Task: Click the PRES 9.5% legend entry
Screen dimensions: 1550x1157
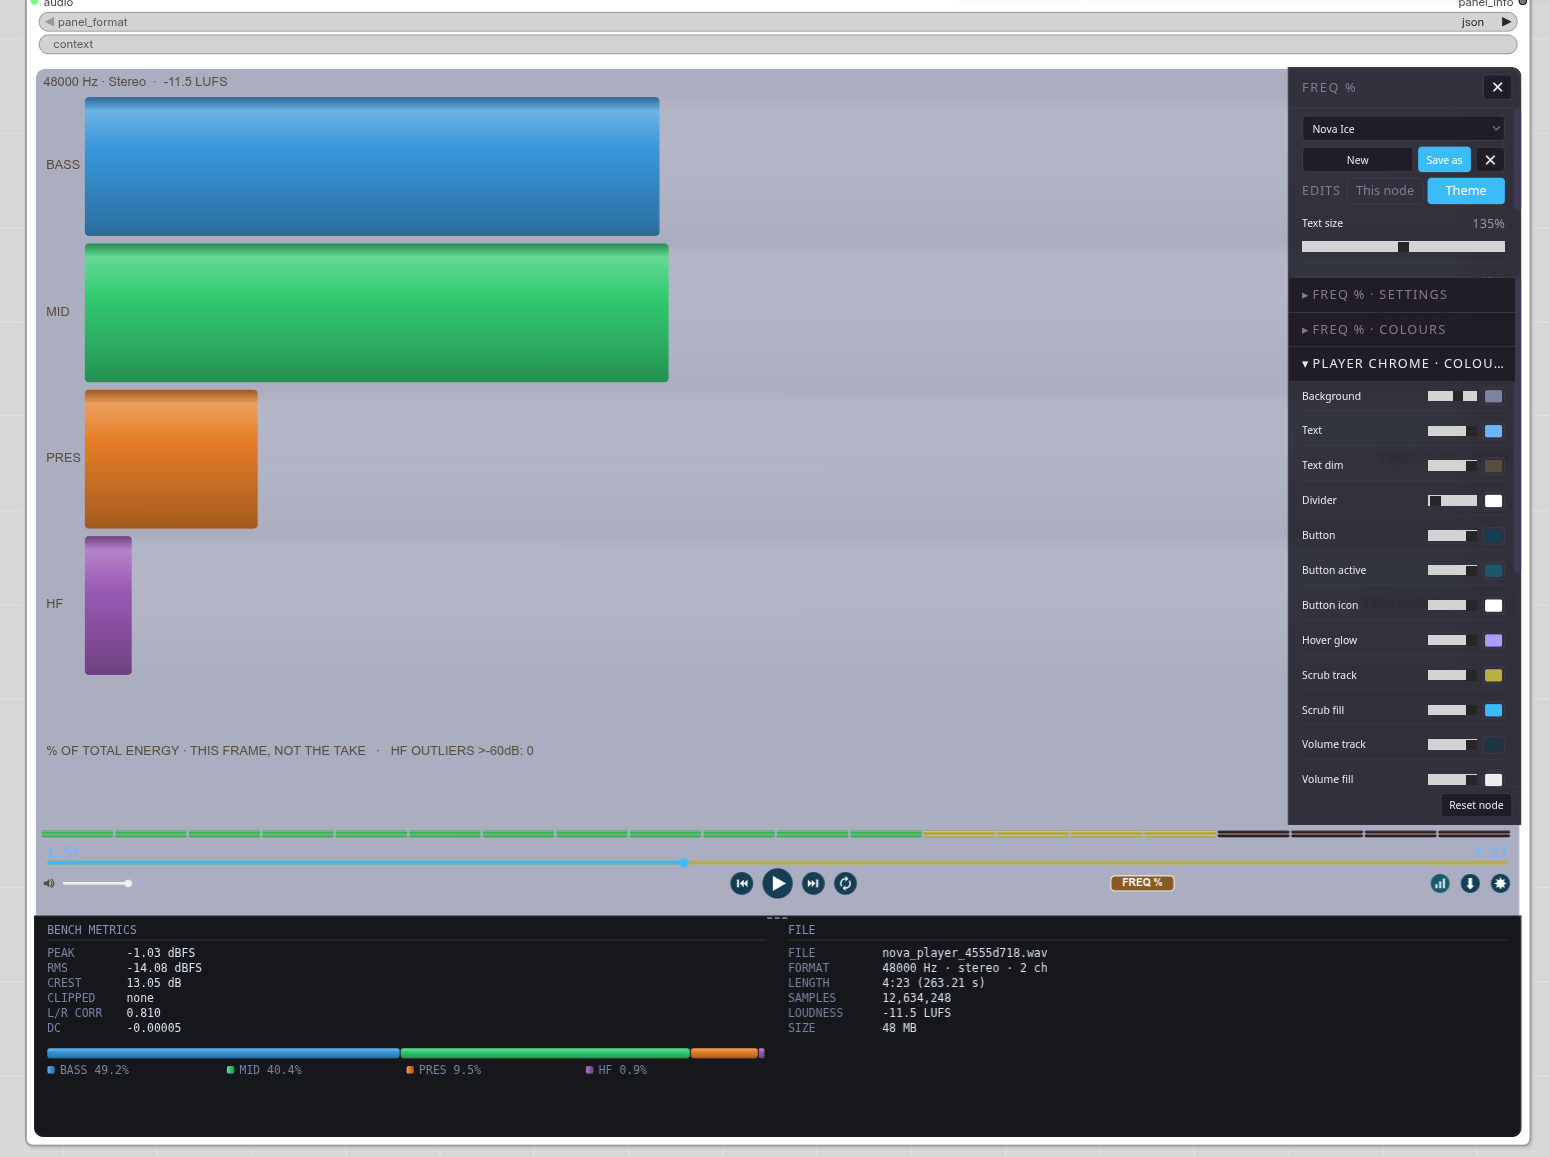Action: point(443,1070)
